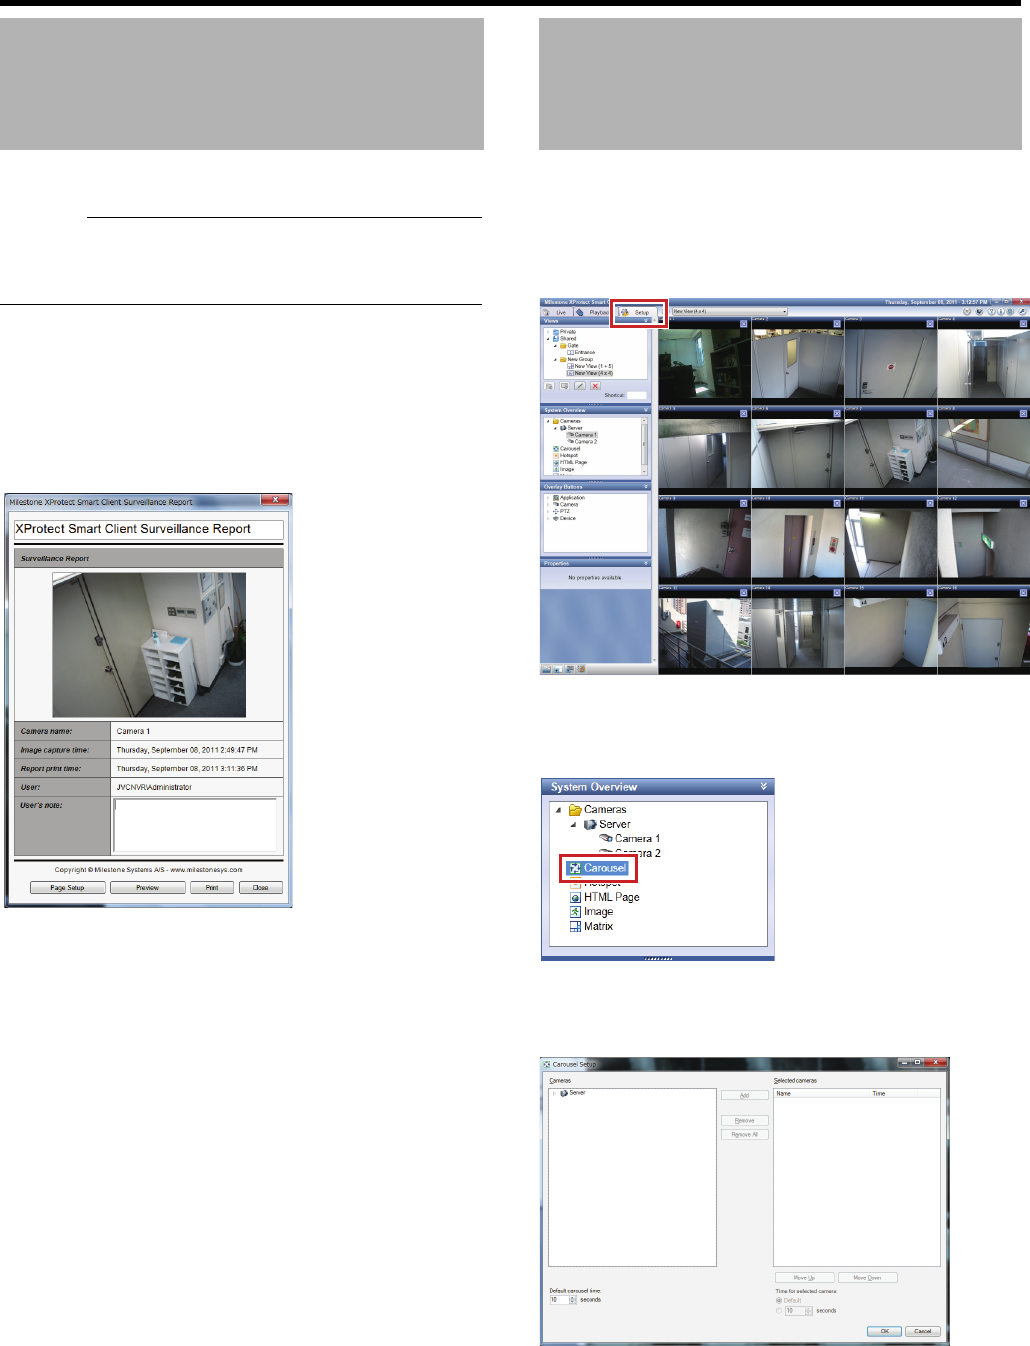The height and width of the screenshot is (1346, 1030).
Task: Select the Default time radio button
Action: click(780, 1301)
